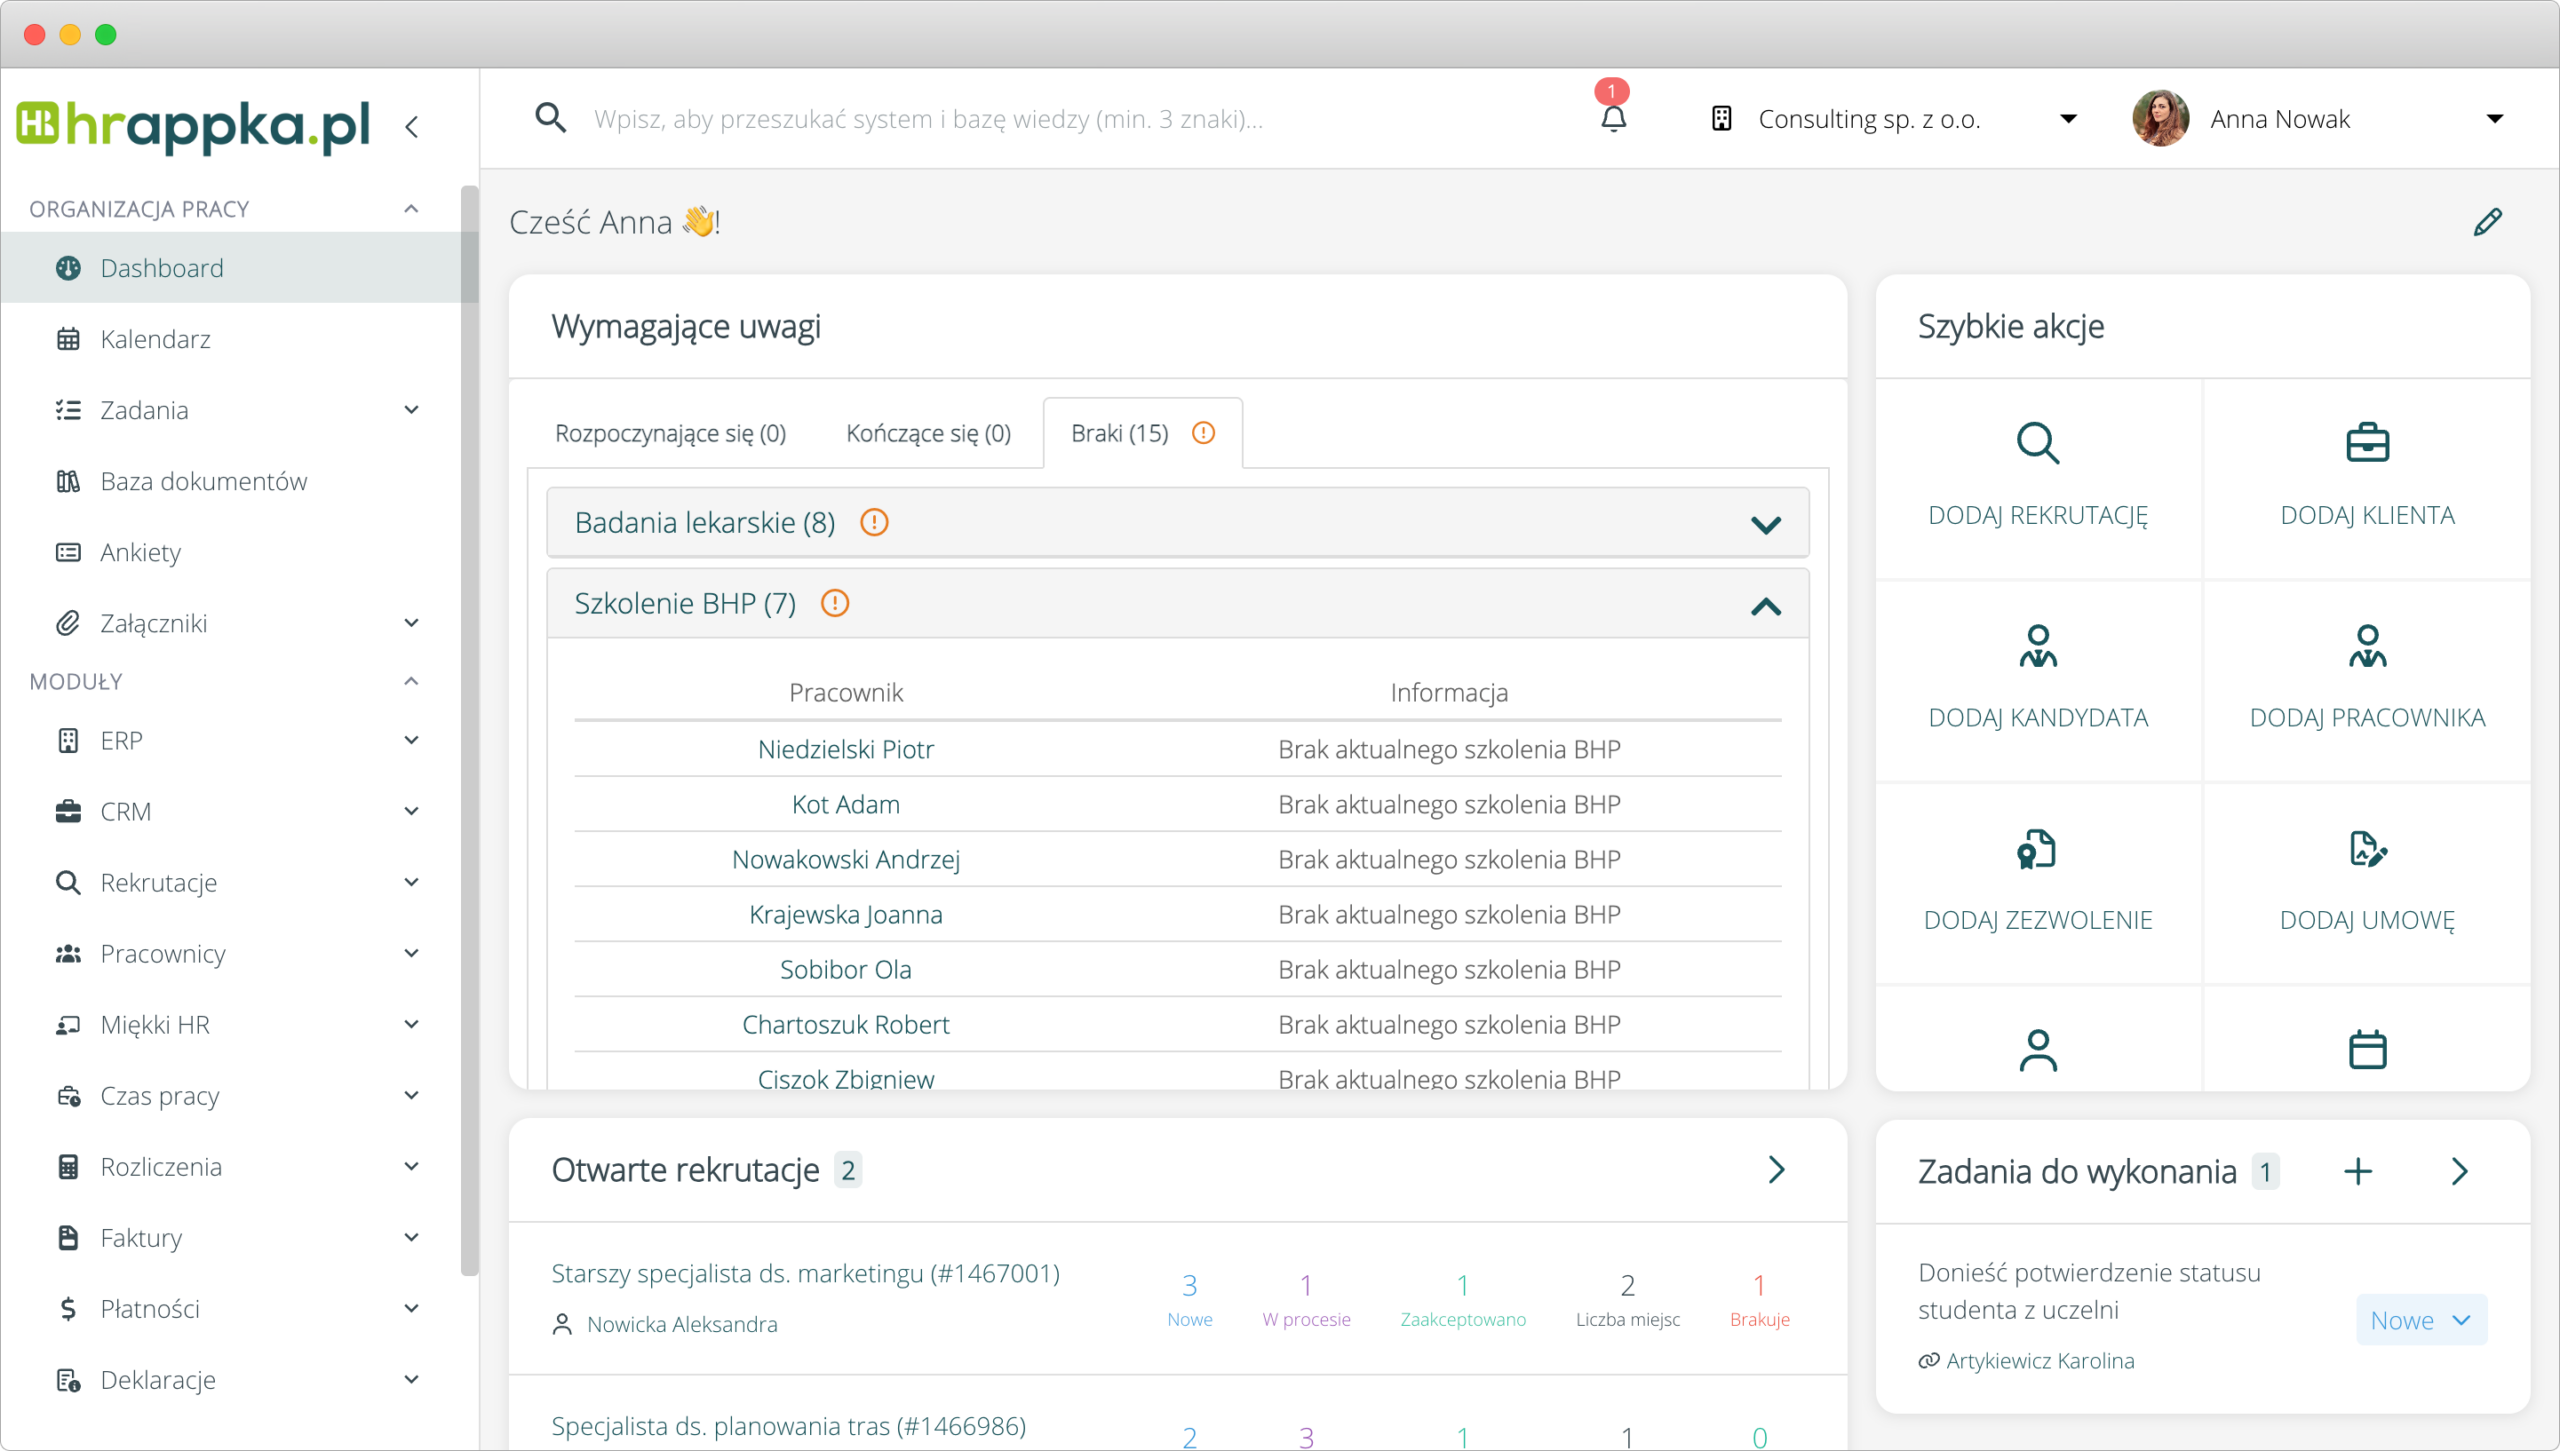Open the Consulting sp. z o.o. company dropdown
Image resolution: width=2560 pixels, height=1451 pixels.
(x=2069, y=119)
